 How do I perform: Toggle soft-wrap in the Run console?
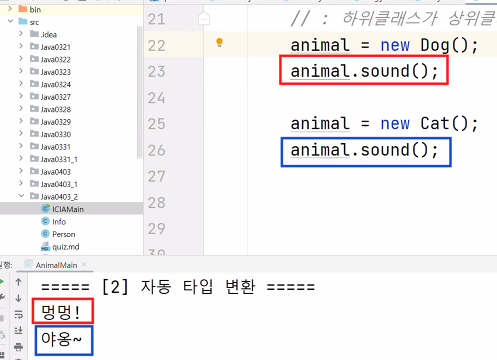18,314
